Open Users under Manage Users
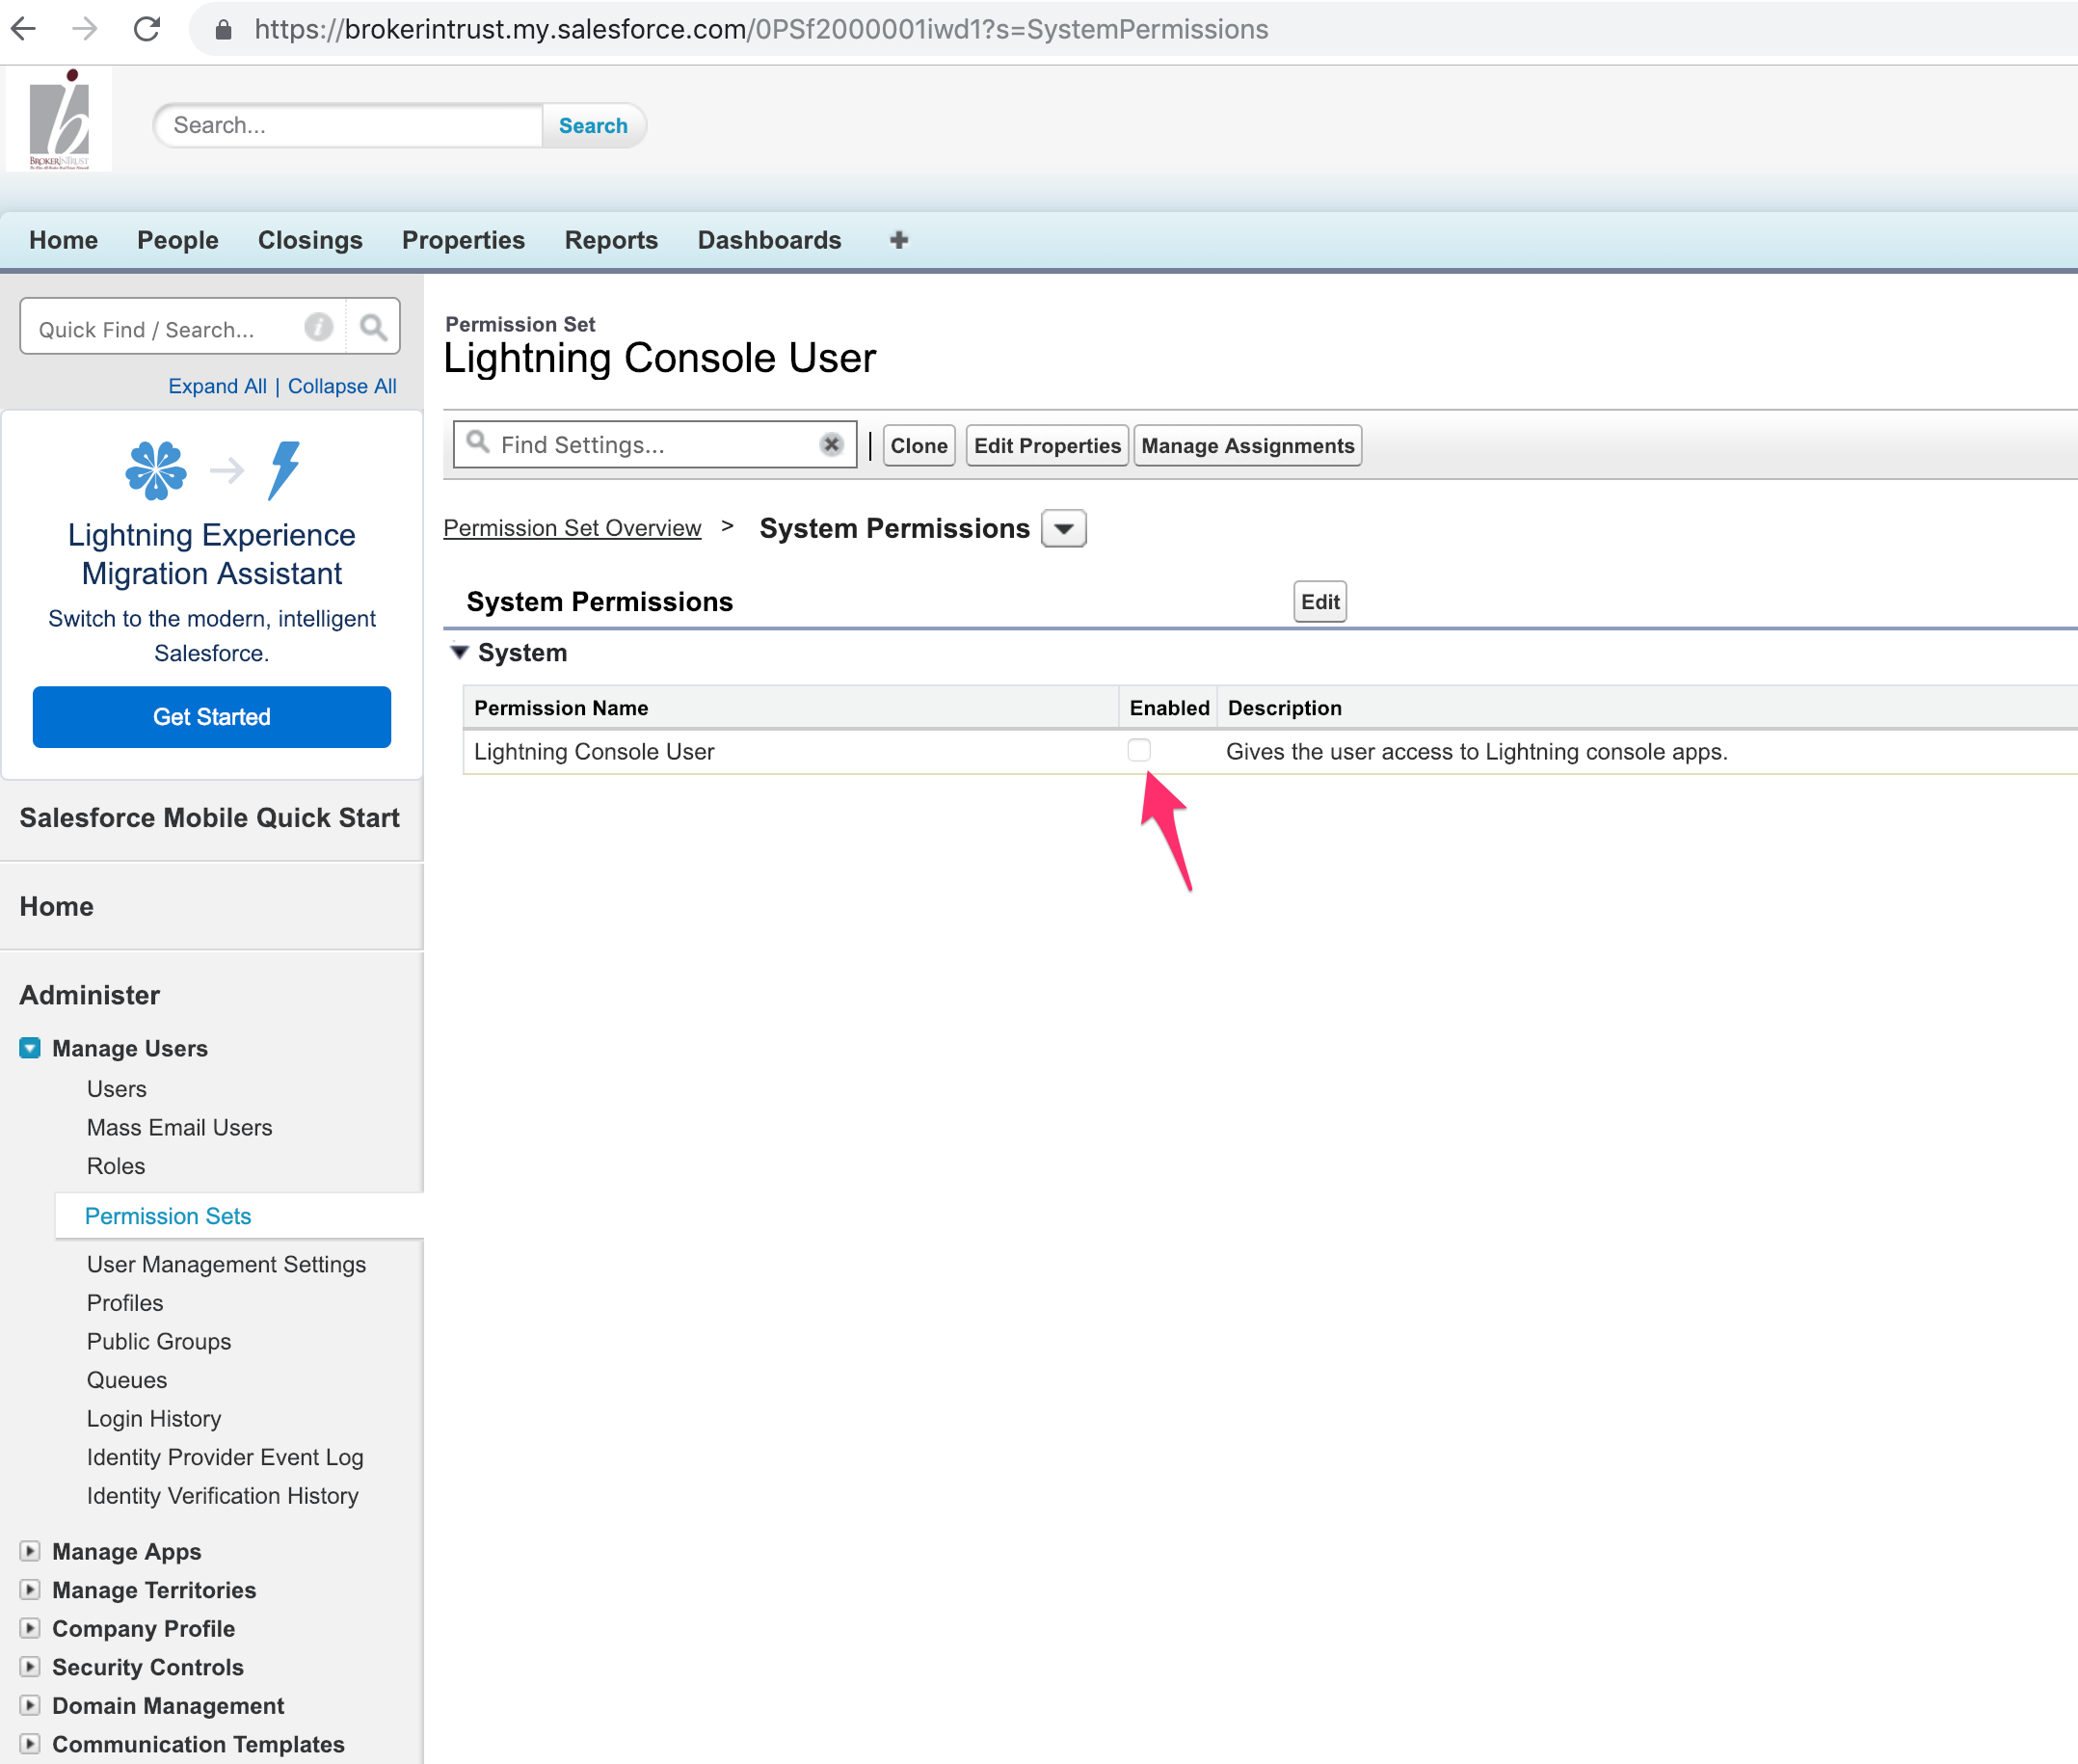 pos(116,1088)
